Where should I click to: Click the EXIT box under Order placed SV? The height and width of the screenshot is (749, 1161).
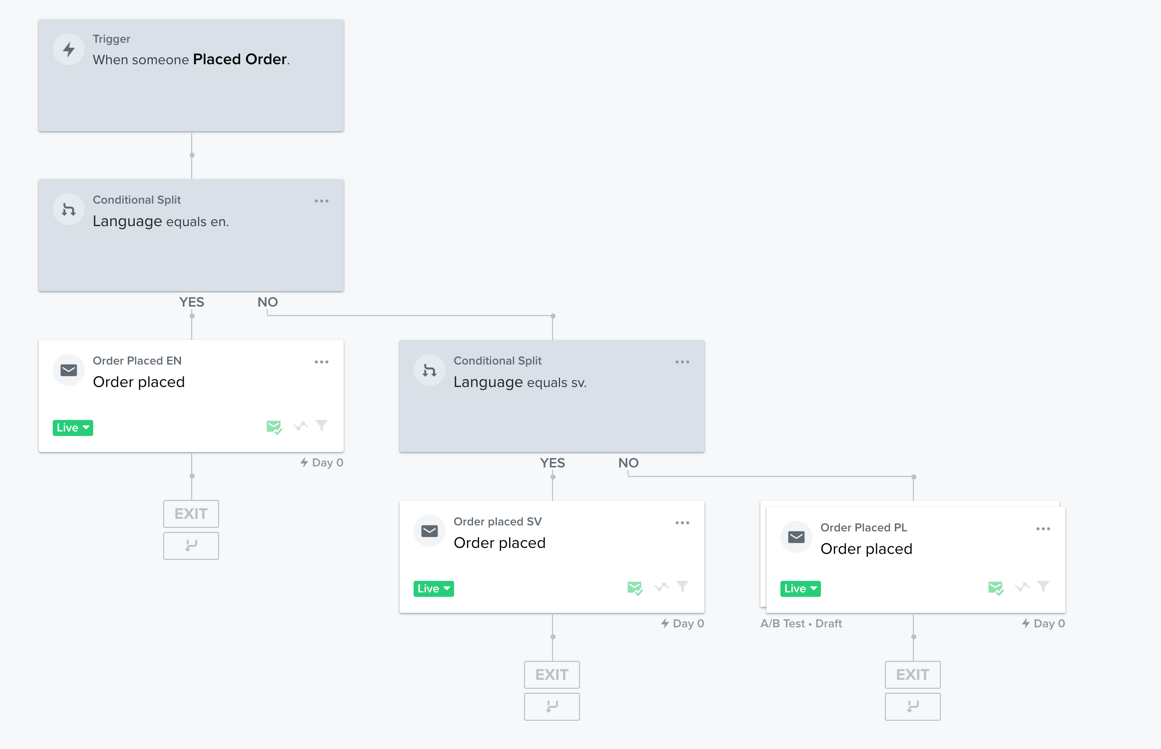coord(551,674)
